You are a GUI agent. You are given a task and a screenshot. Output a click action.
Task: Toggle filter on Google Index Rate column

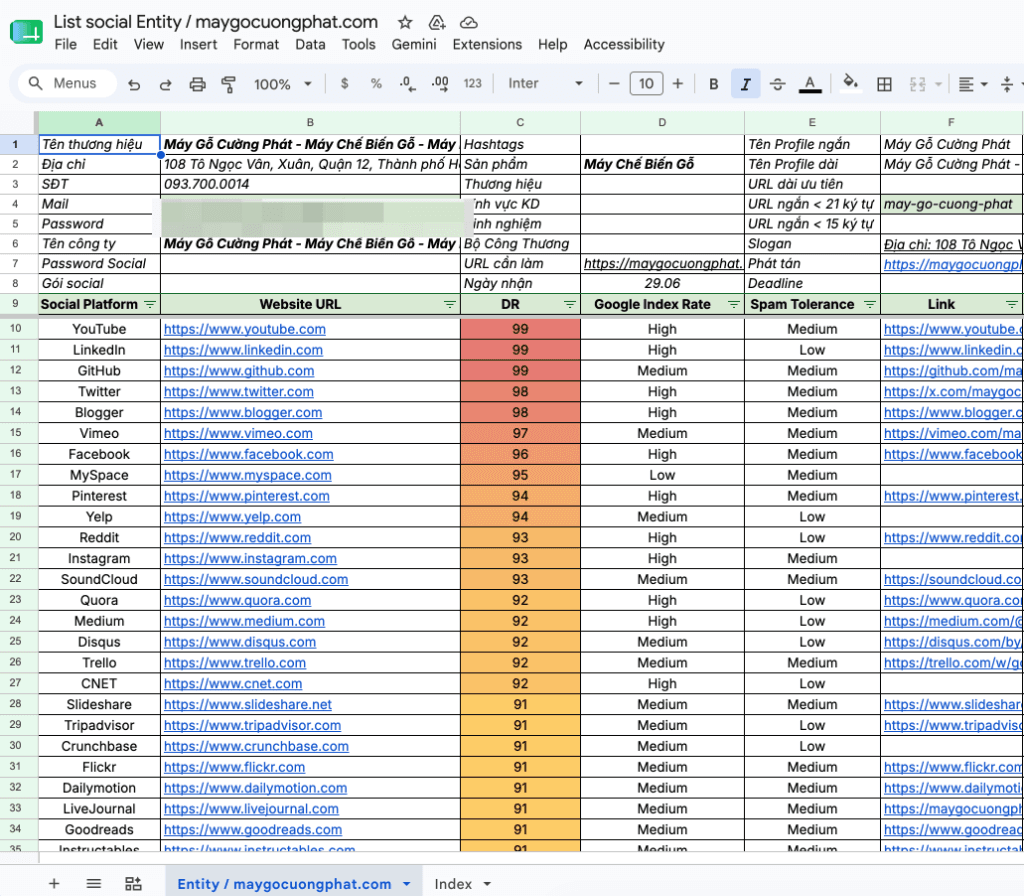click(x=733, y=304)
